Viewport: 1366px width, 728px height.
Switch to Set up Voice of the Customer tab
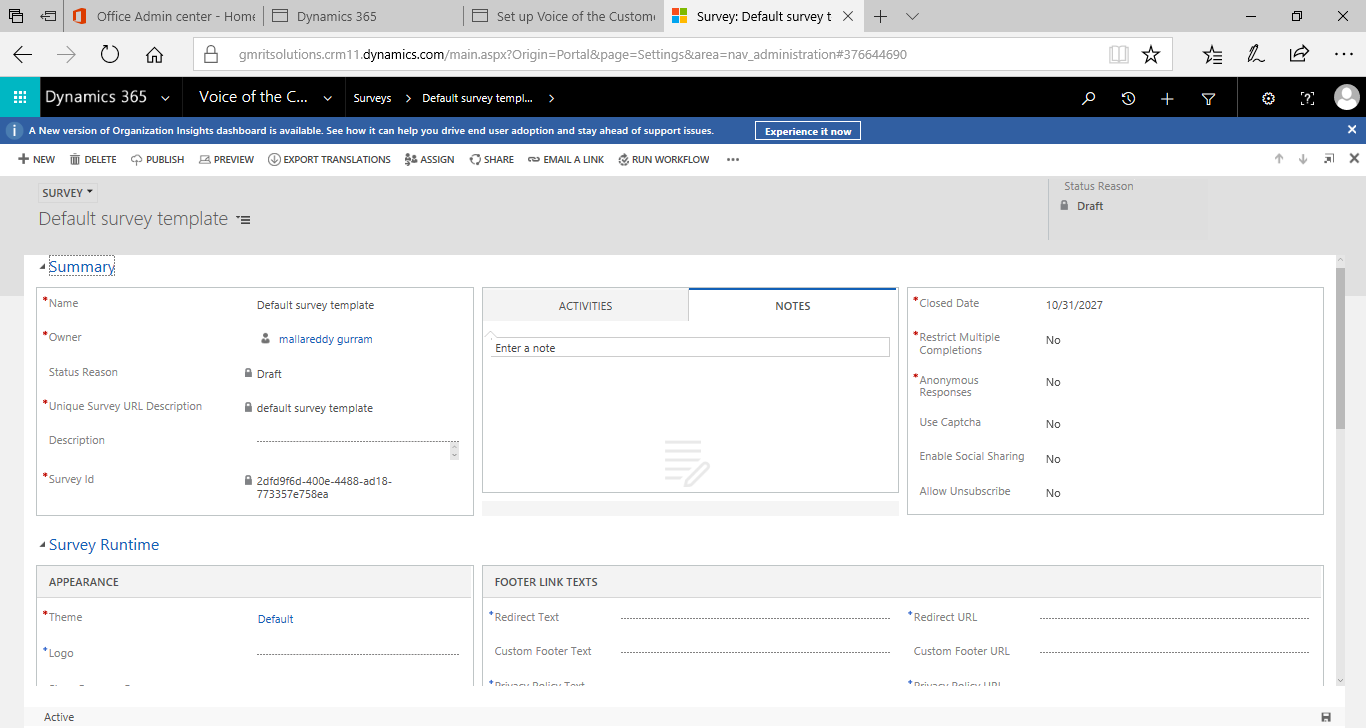coord(564,16)
